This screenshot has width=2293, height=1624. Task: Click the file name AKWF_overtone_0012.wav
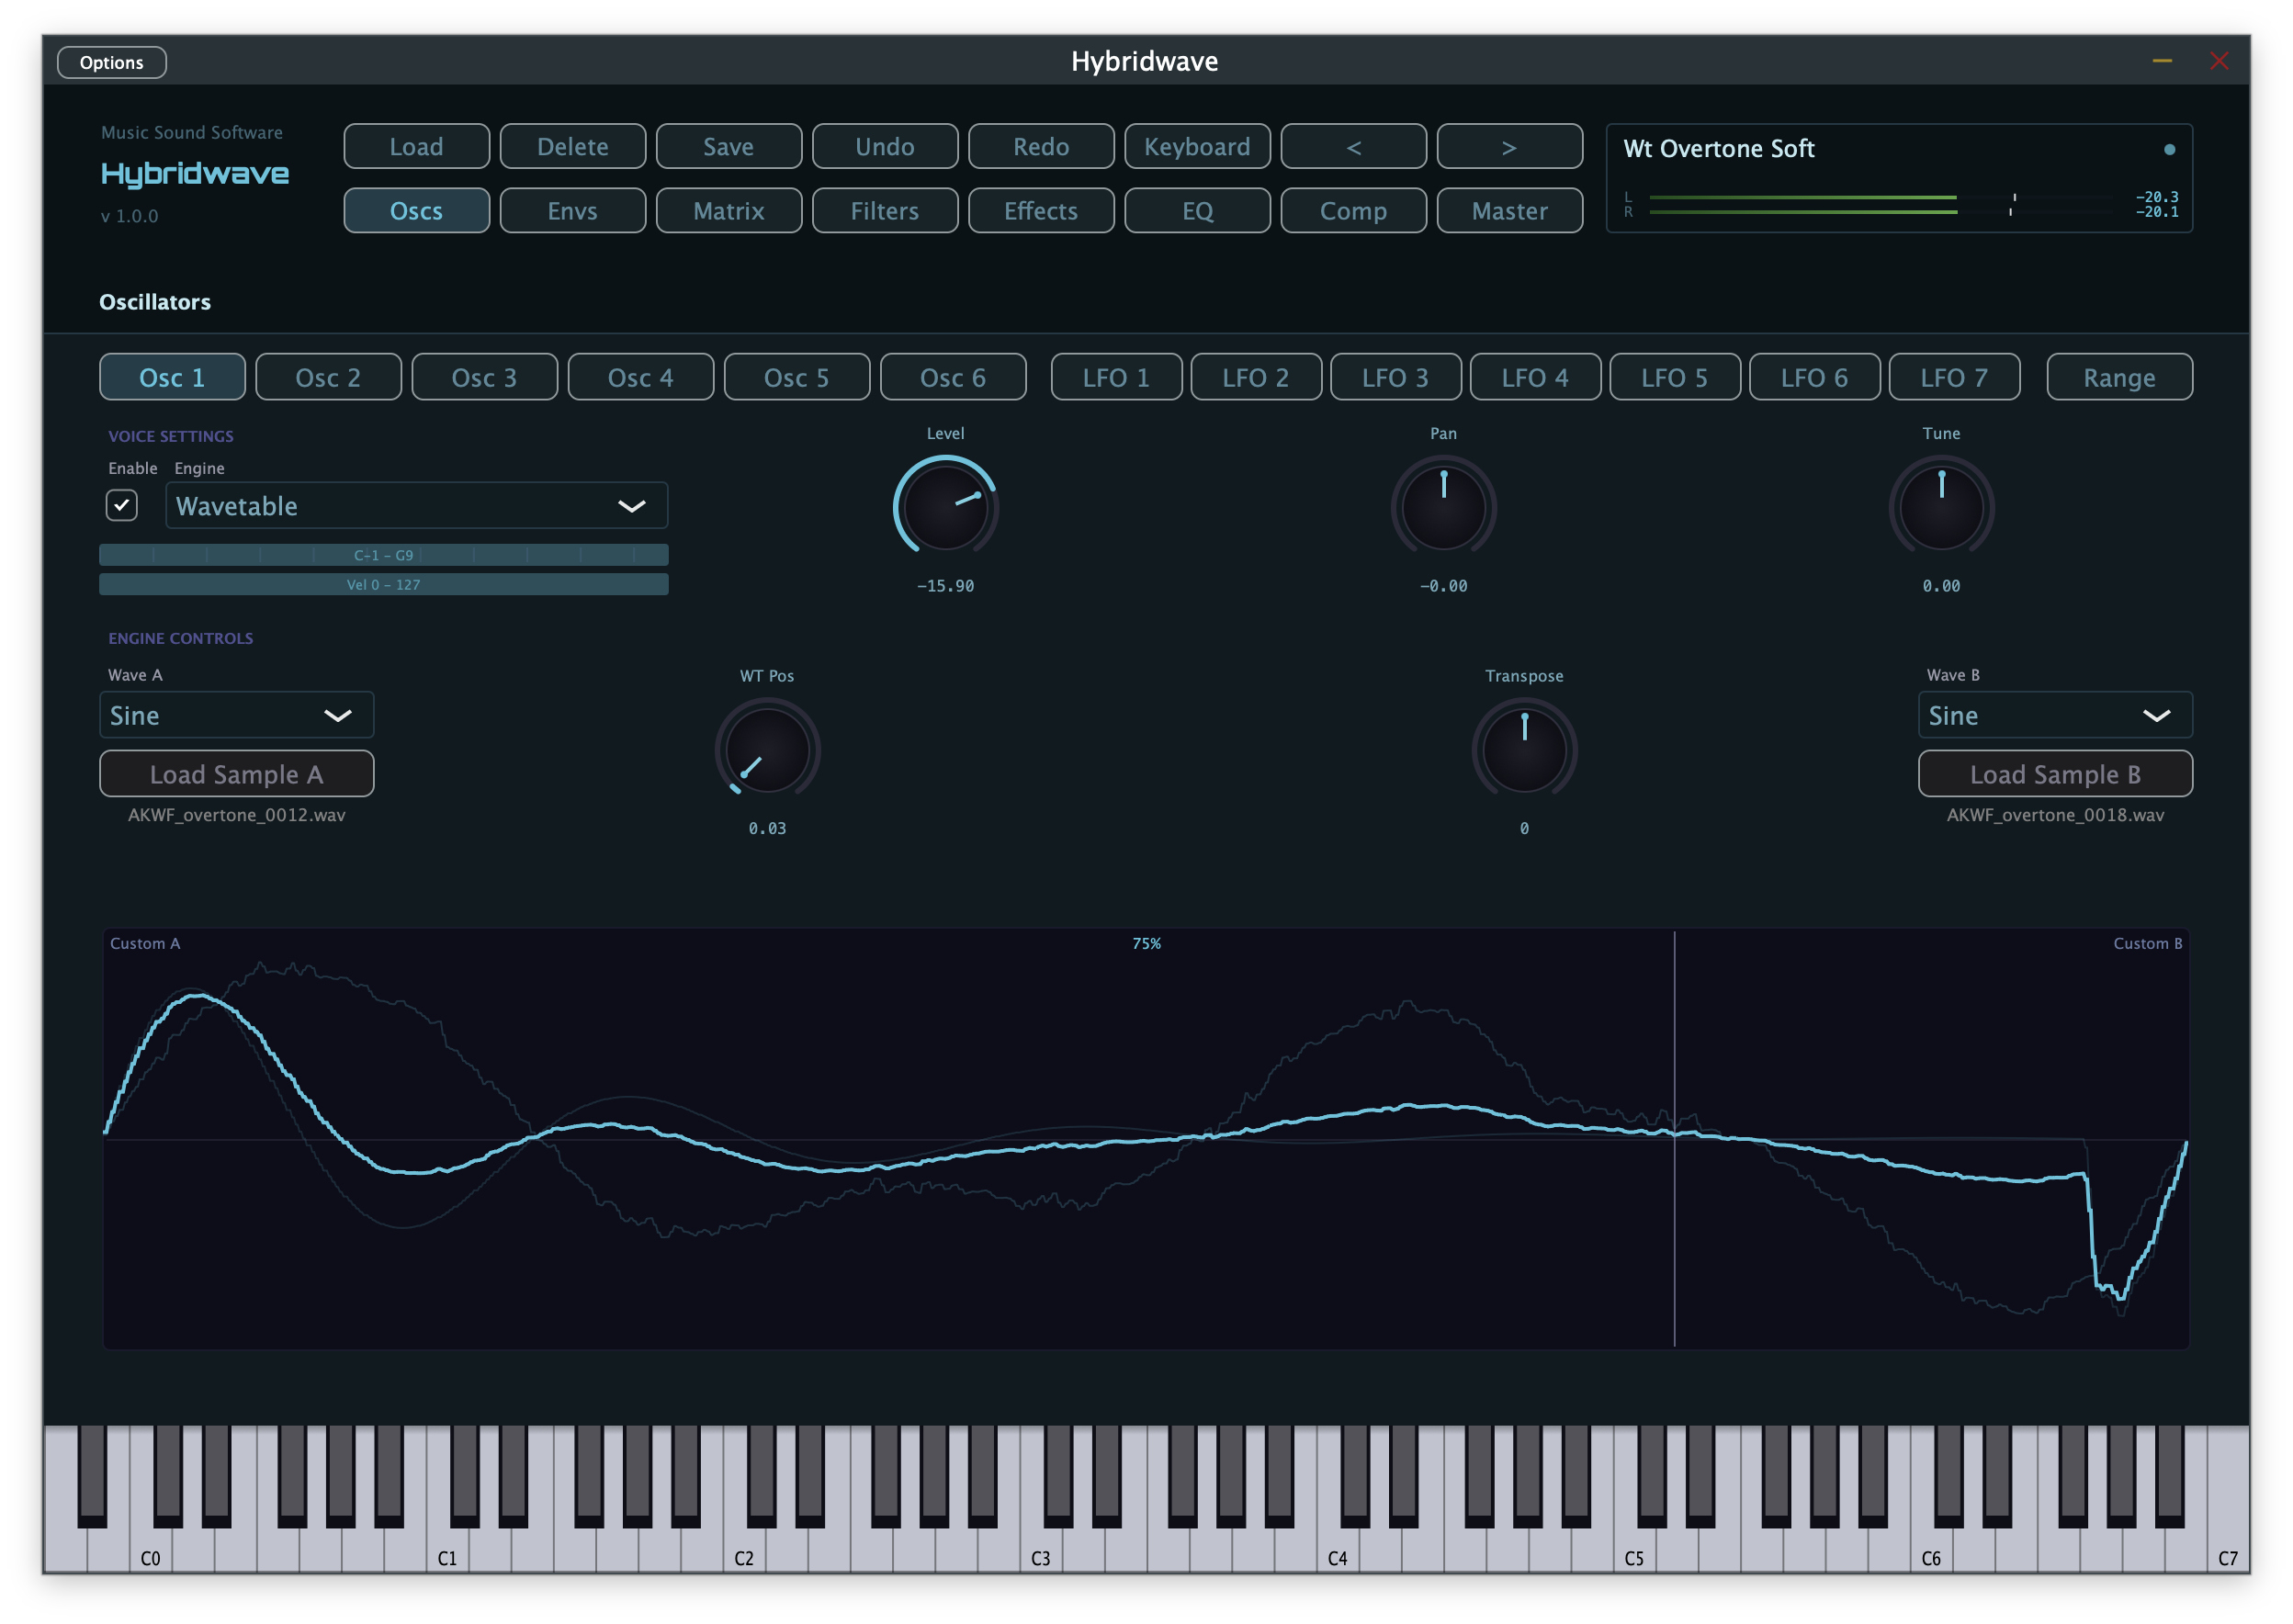point(237,815)
